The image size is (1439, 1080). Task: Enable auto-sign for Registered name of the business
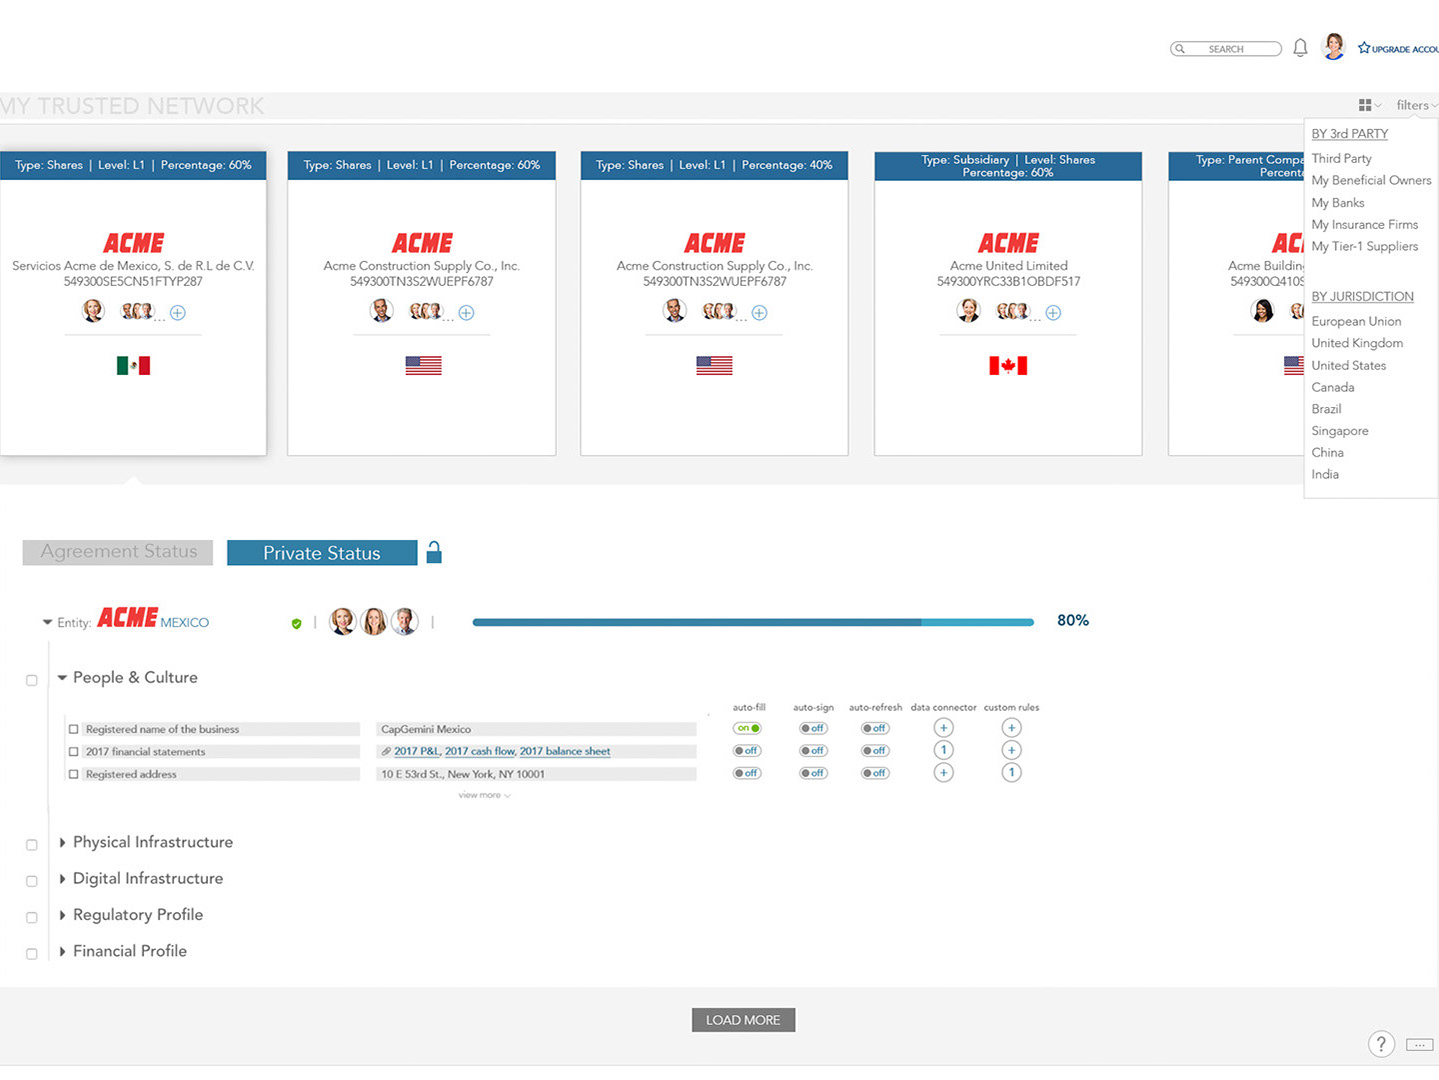coord(813,728)
